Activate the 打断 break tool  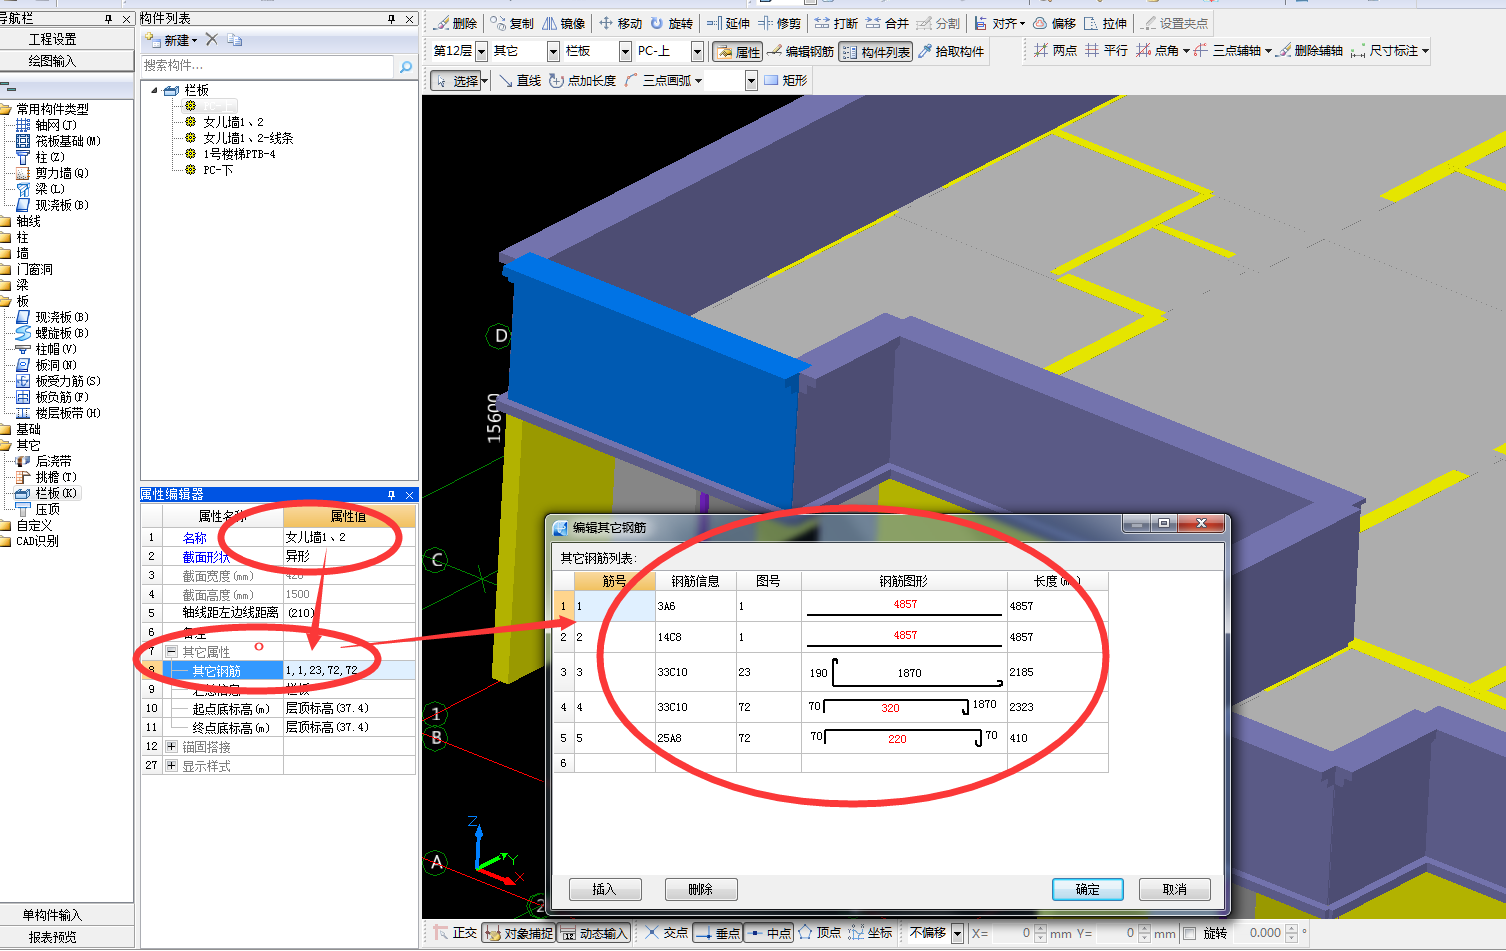pyautogui.click(x=837, y=23)
